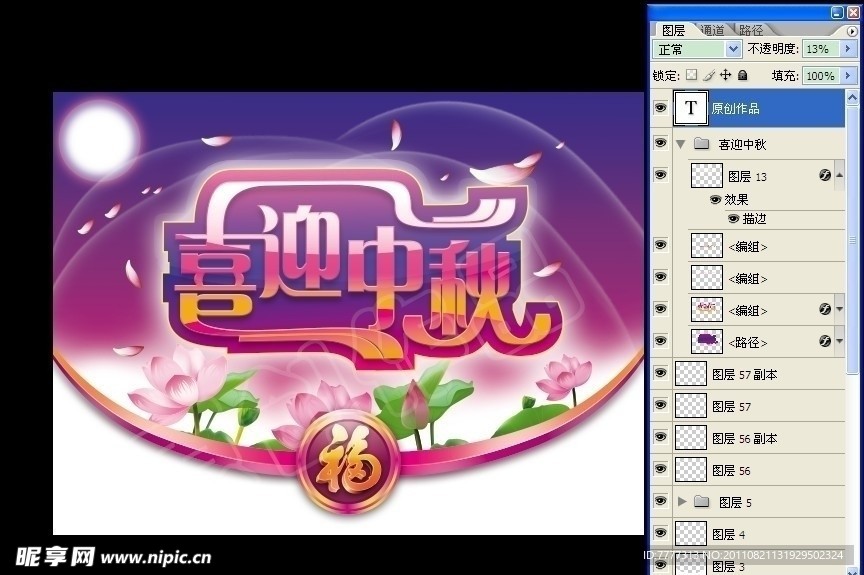The image size is (864, 575).
Task: Select the layer named 图层 56 副本
Action: point(744,438)
